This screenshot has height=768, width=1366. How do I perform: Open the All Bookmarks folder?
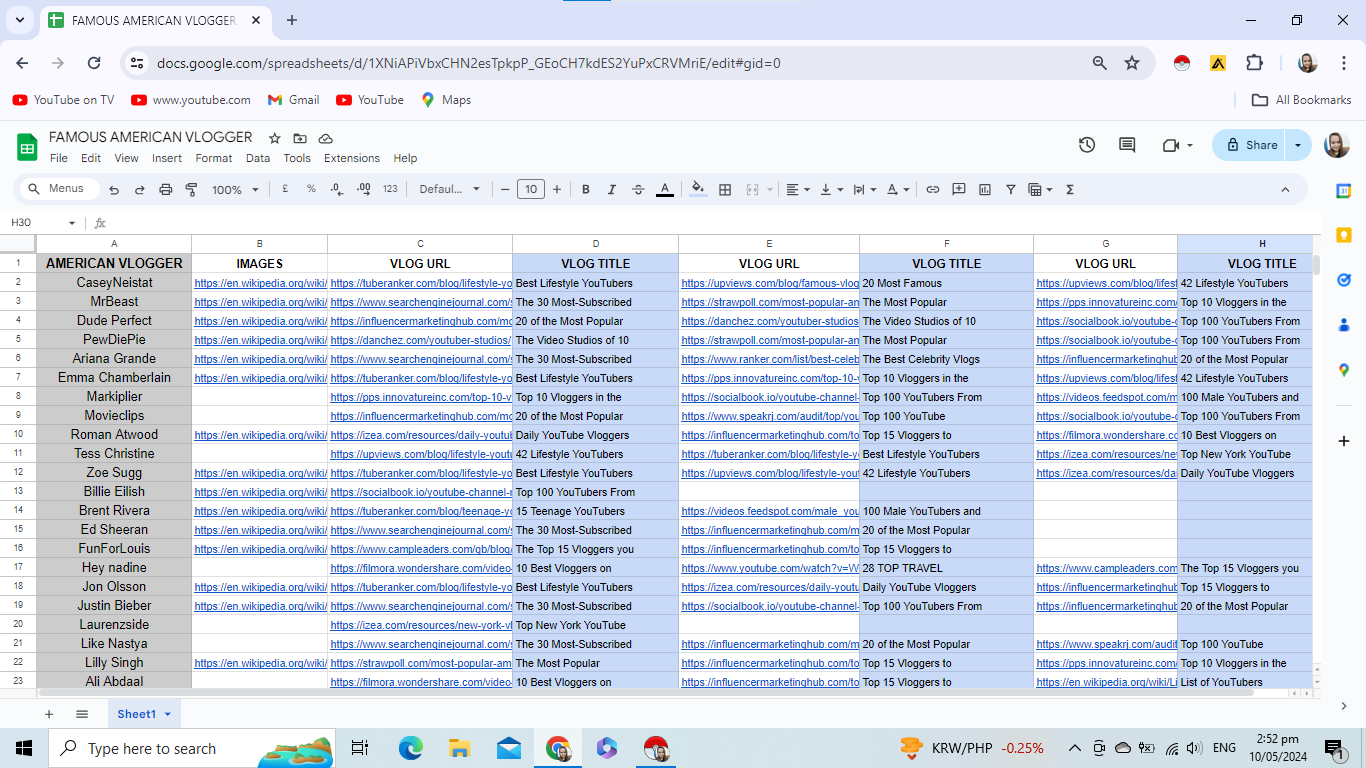[x=1302, y=100]
